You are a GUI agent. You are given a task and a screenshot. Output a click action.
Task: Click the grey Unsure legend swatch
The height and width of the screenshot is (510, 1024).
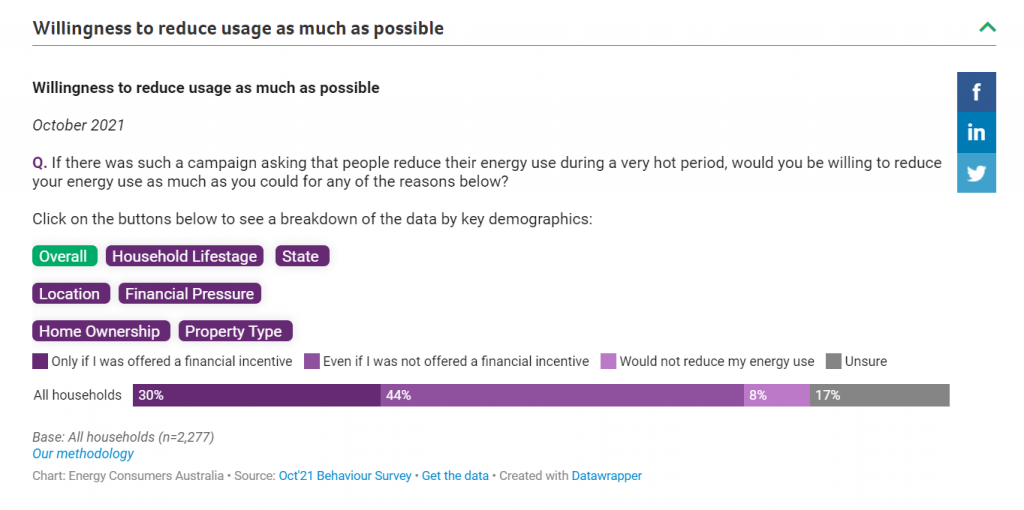tap(834, 361)
